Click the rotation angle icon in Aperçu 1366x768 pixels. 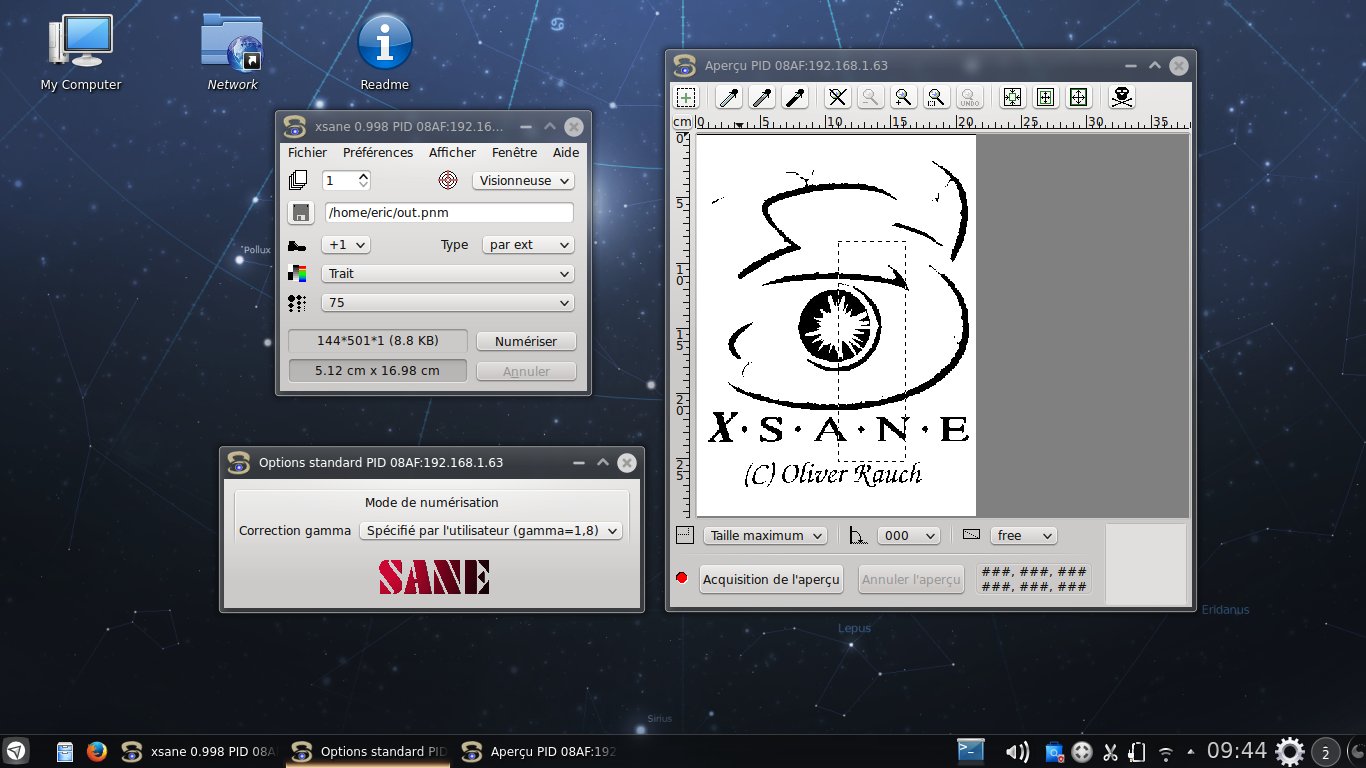click(x=858, y=535)
